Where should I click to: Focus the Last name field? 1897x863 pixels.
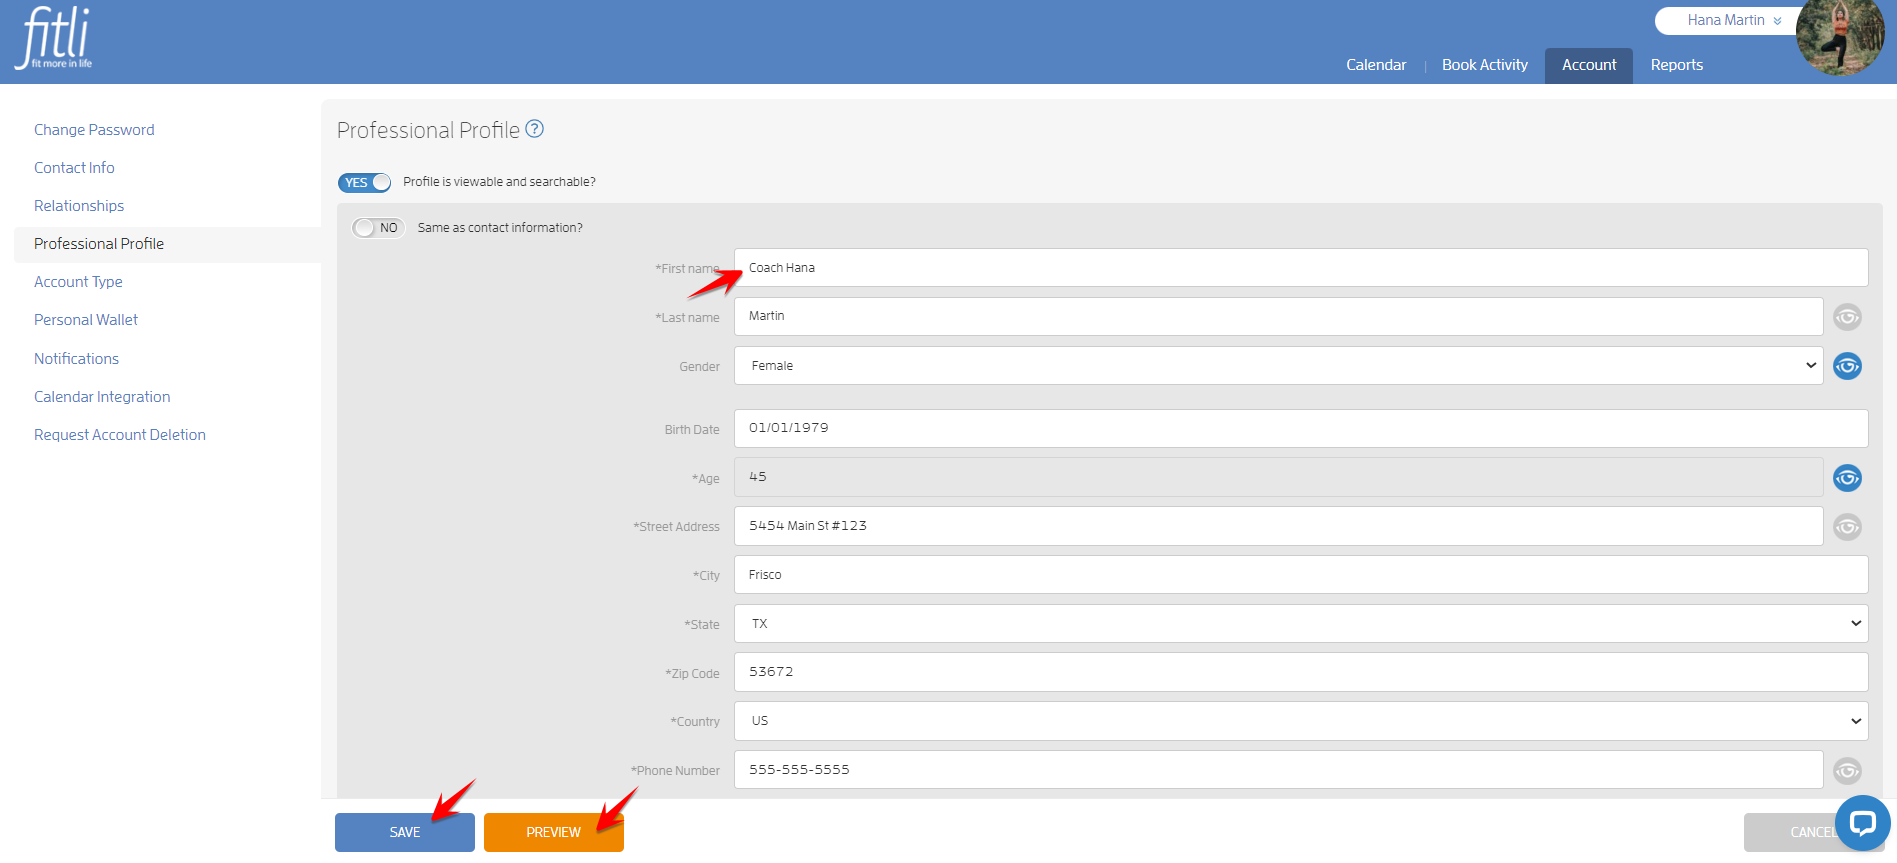tap(1278, 316)
